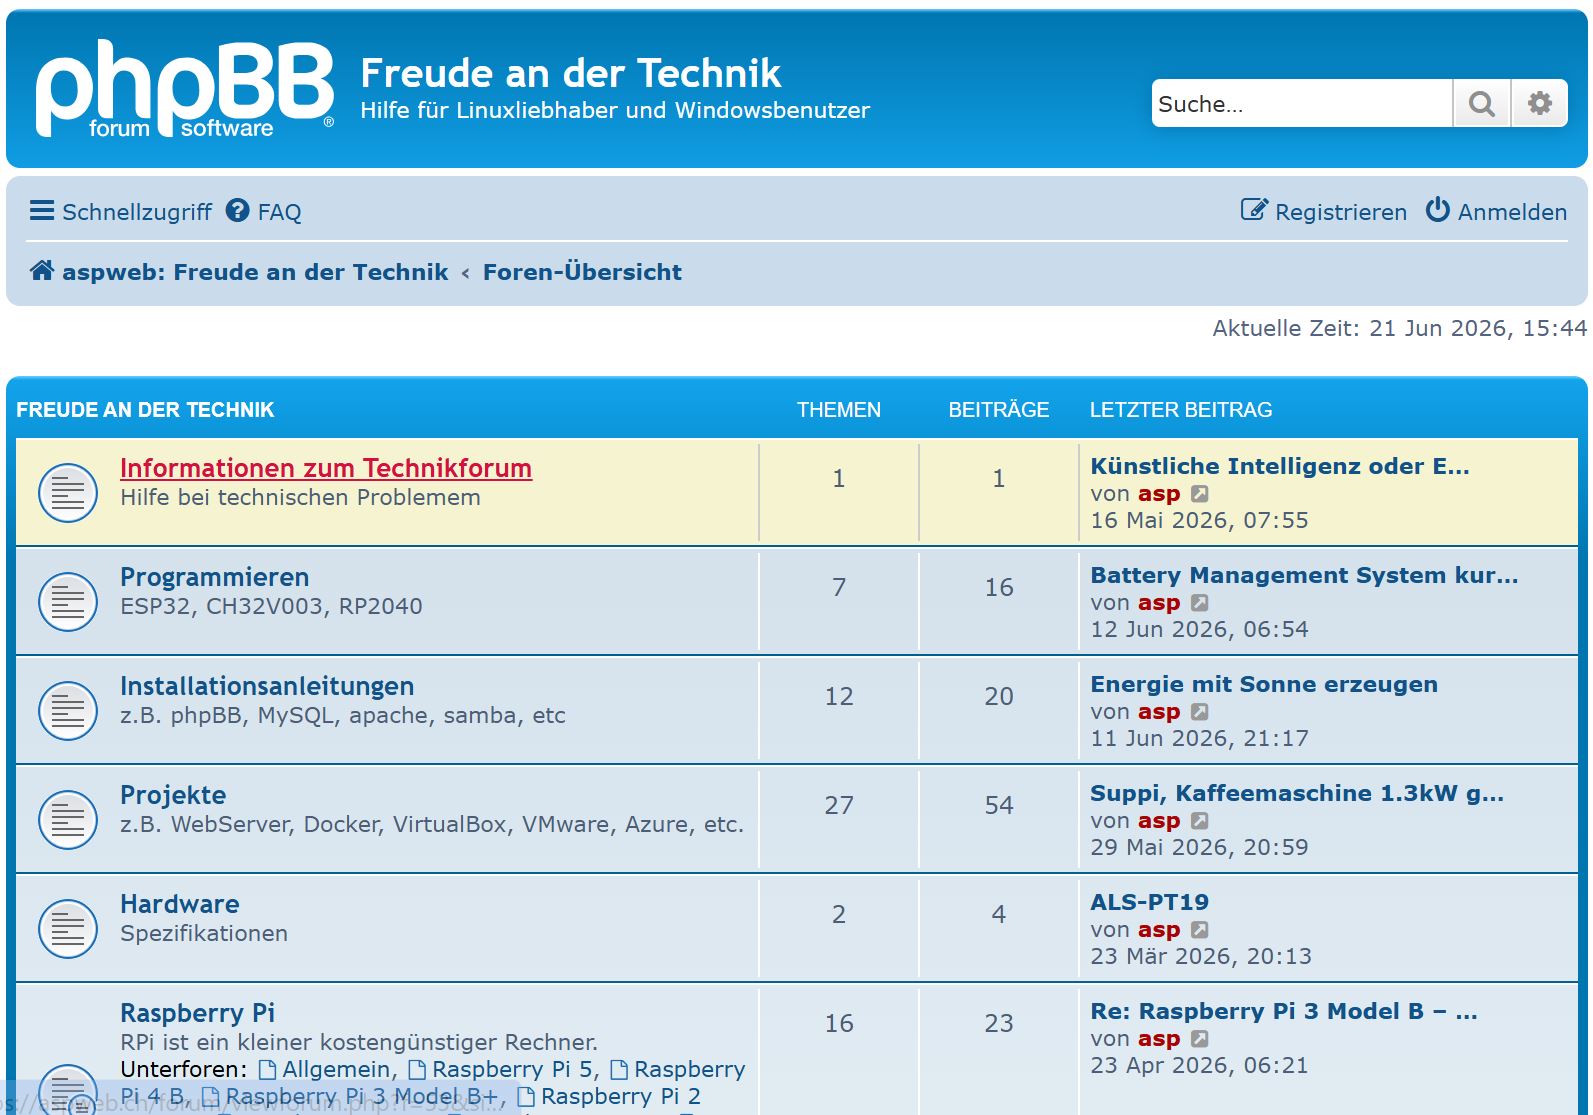Click the Freude an der Technik site title
Screen dimensions: 1593x1115
click(x=571, y=73)
